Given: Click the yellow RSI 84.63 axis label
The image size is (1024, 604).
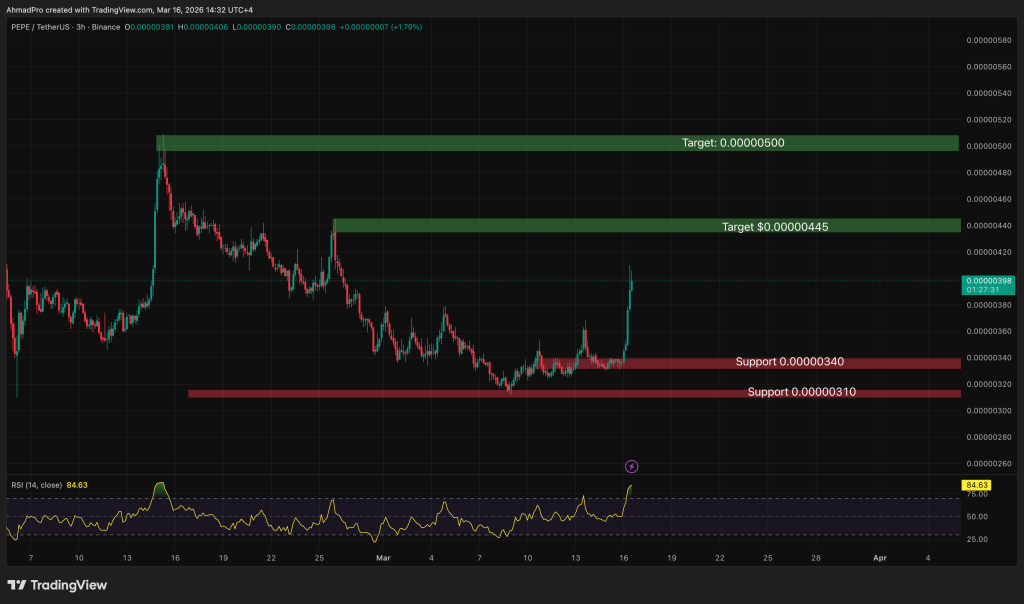Looking at the screenshot, I should [977, 484].
